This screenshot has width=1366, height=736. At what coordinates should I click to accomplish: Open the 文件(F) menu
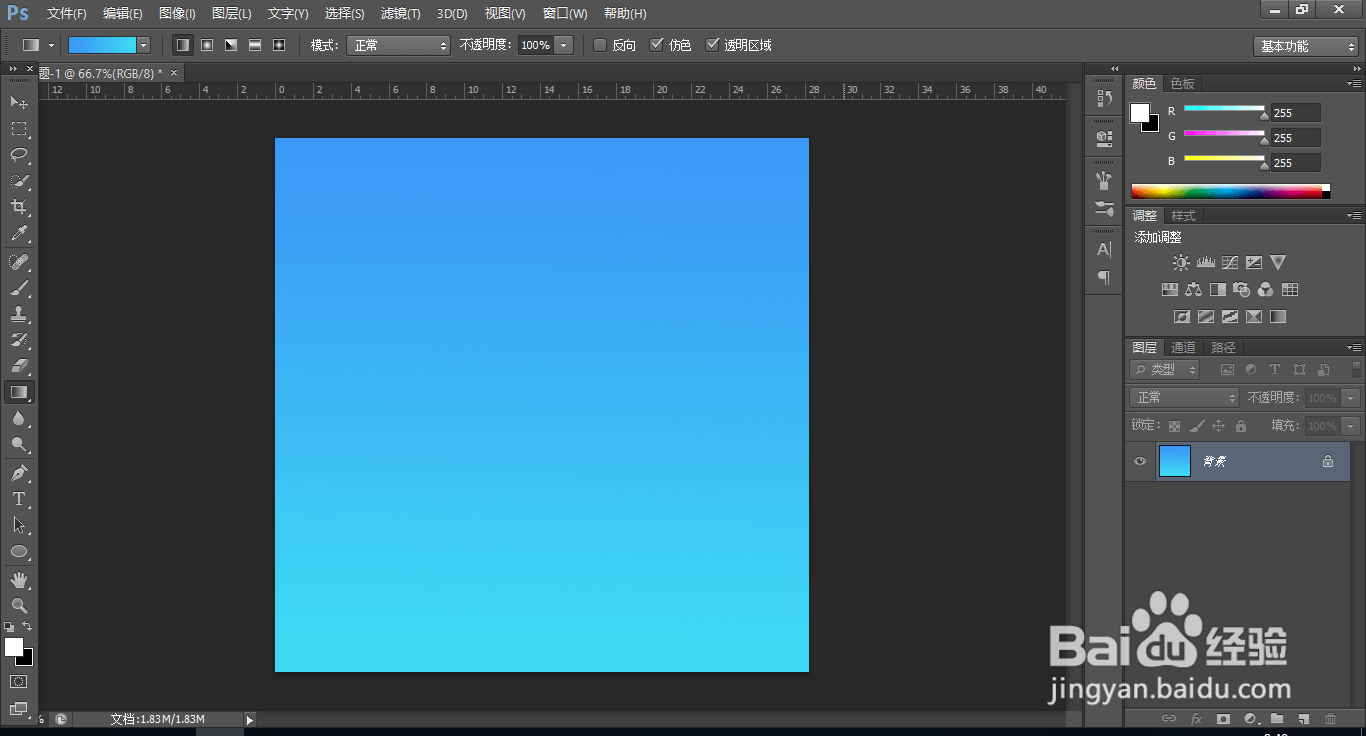click(x=67, y=13)
